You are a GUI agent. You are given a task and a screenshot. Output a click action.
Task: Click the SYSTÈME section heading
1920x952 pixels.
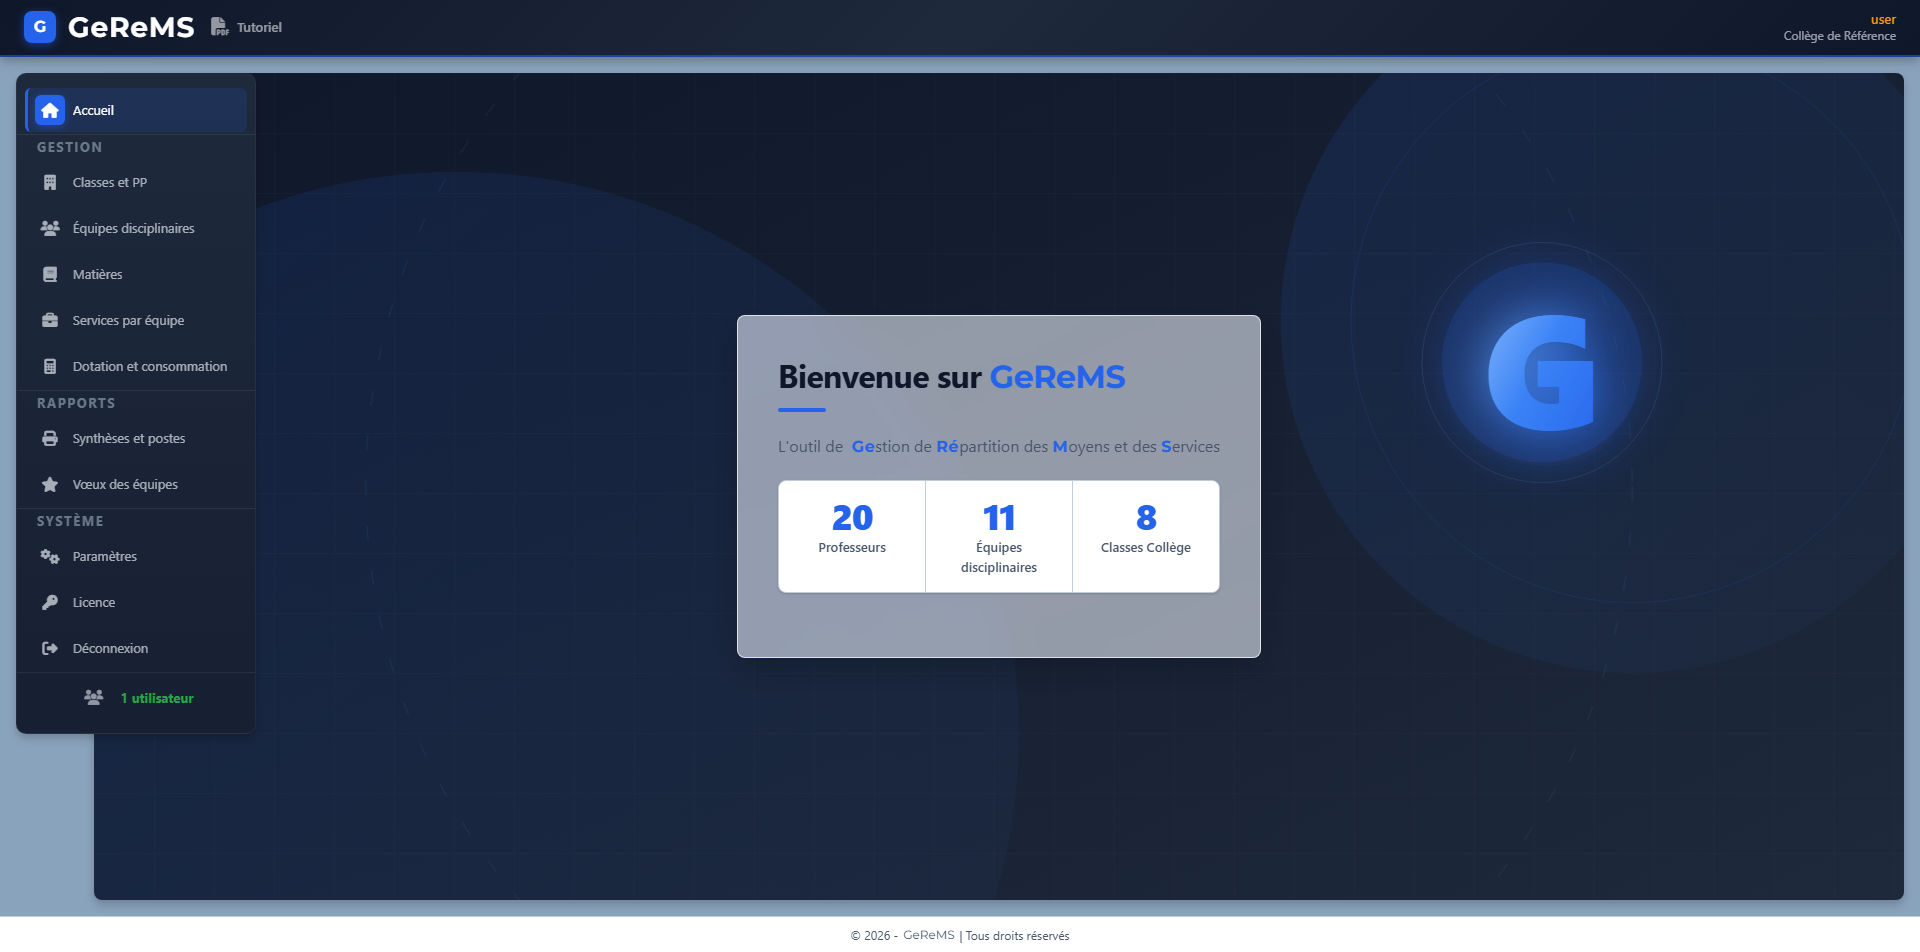click(70, 521)
